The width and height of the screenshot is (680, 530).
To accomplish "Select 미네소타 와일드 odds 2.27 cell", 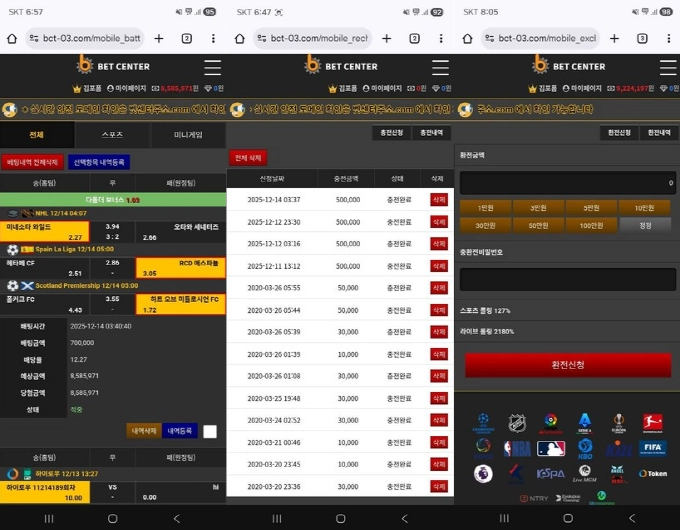I will click(46, 232).
